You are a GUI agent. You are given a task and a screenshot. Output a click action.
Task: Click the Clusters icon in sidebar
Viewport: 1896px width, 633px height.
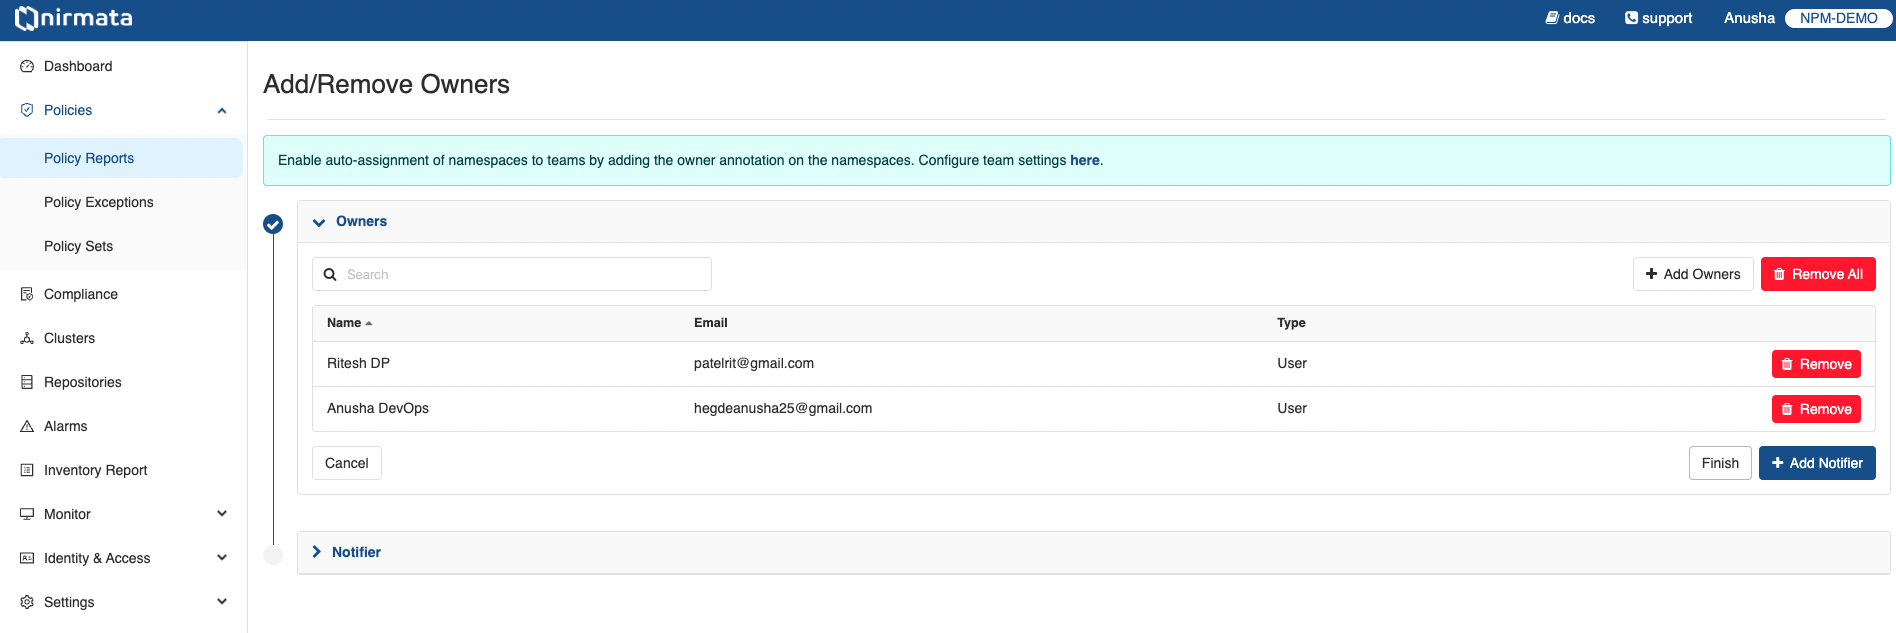pos(27,338)
